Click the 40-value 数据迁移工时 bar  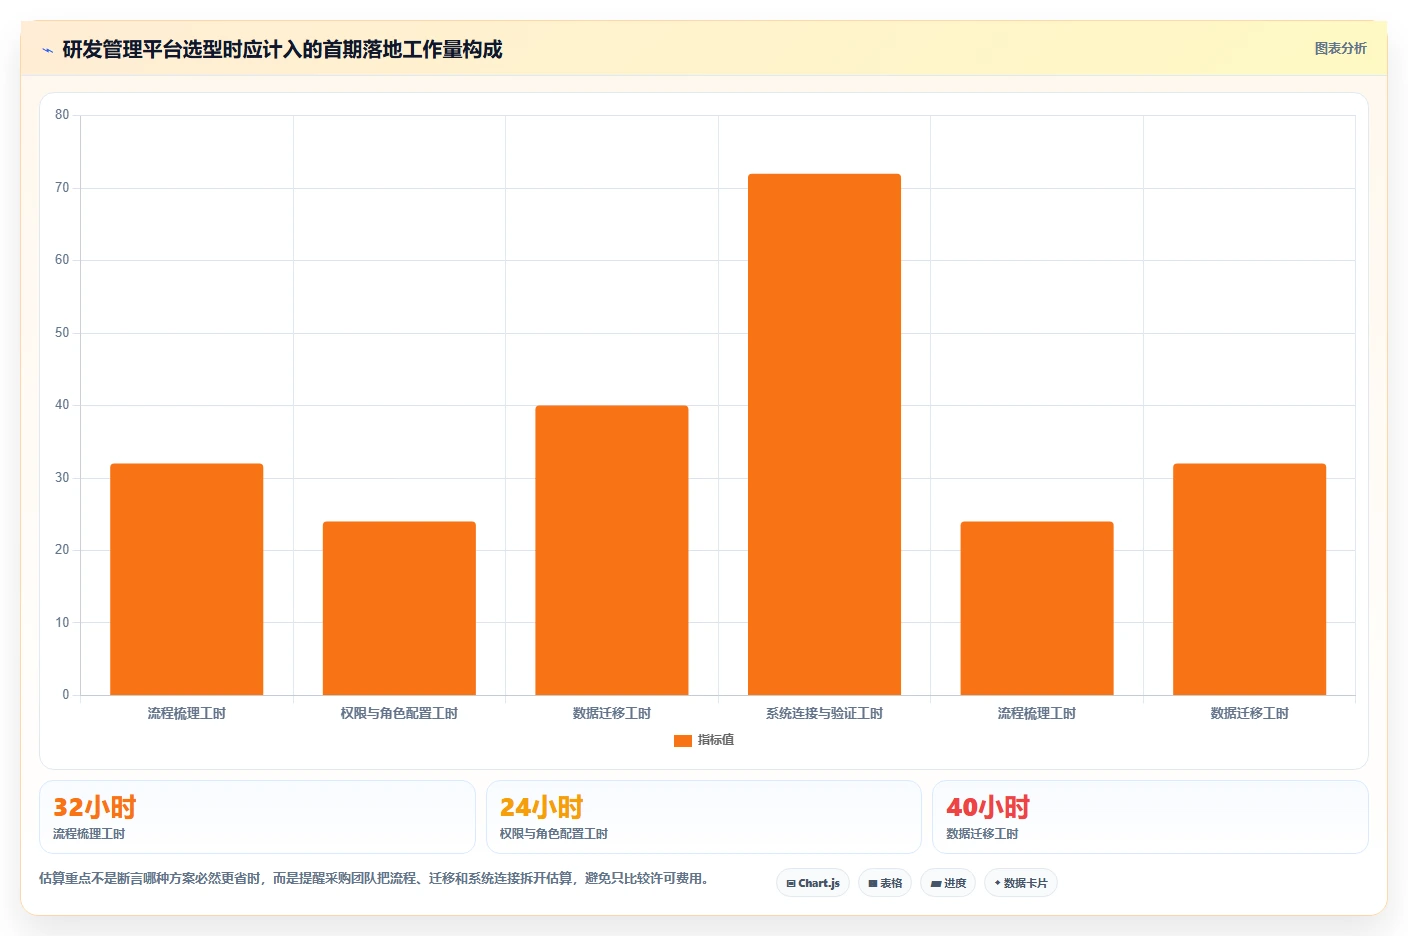point(612,550)
